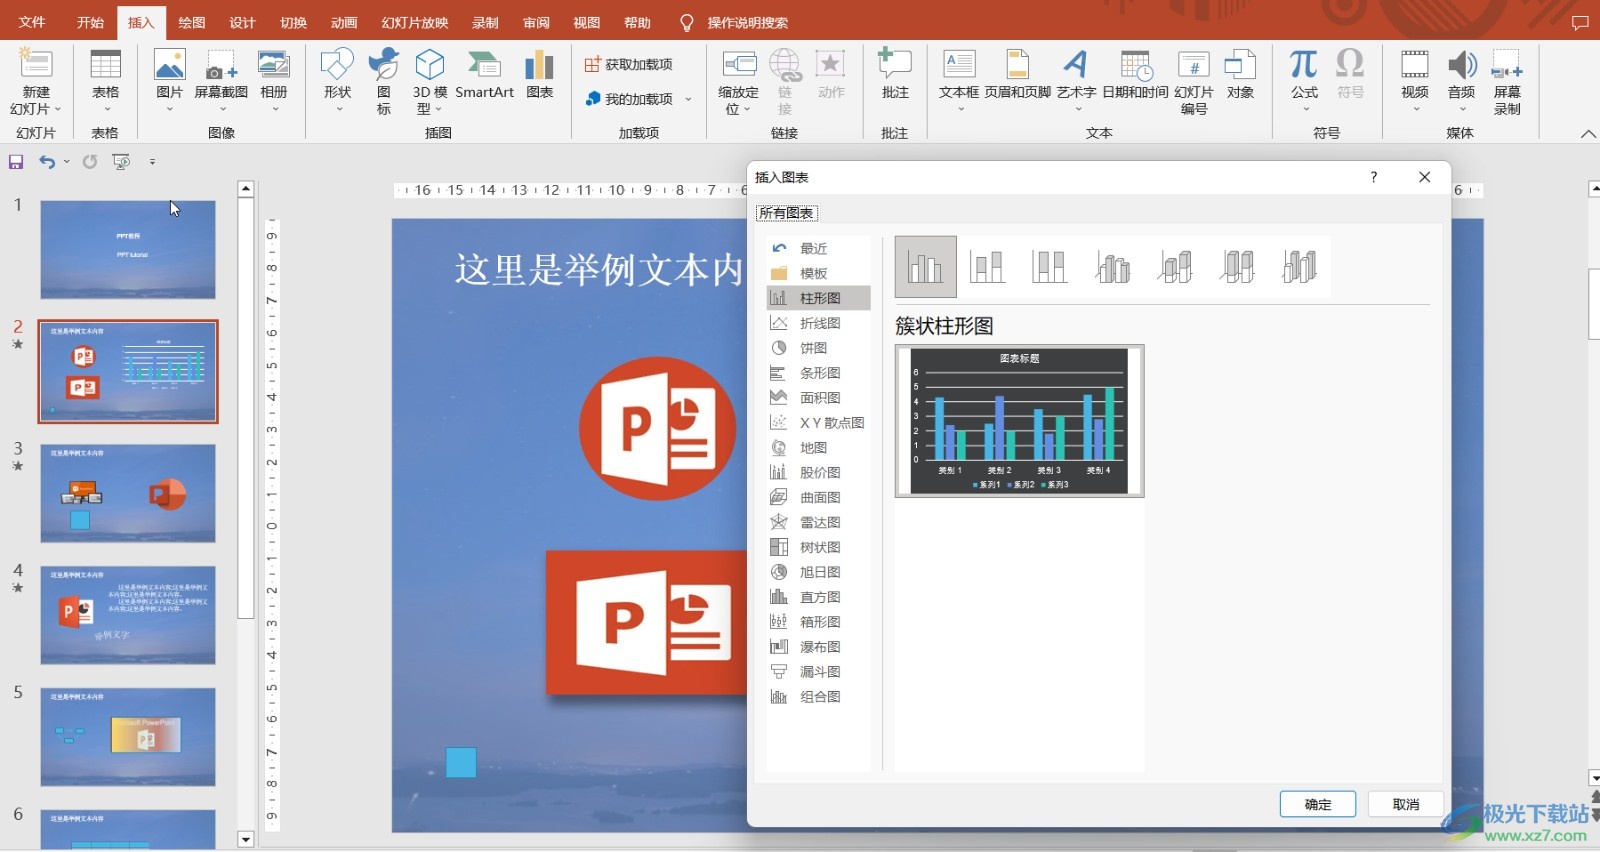Open the header and footer settings
Screen dimensions: 1600x852
tap(1017, 76)
